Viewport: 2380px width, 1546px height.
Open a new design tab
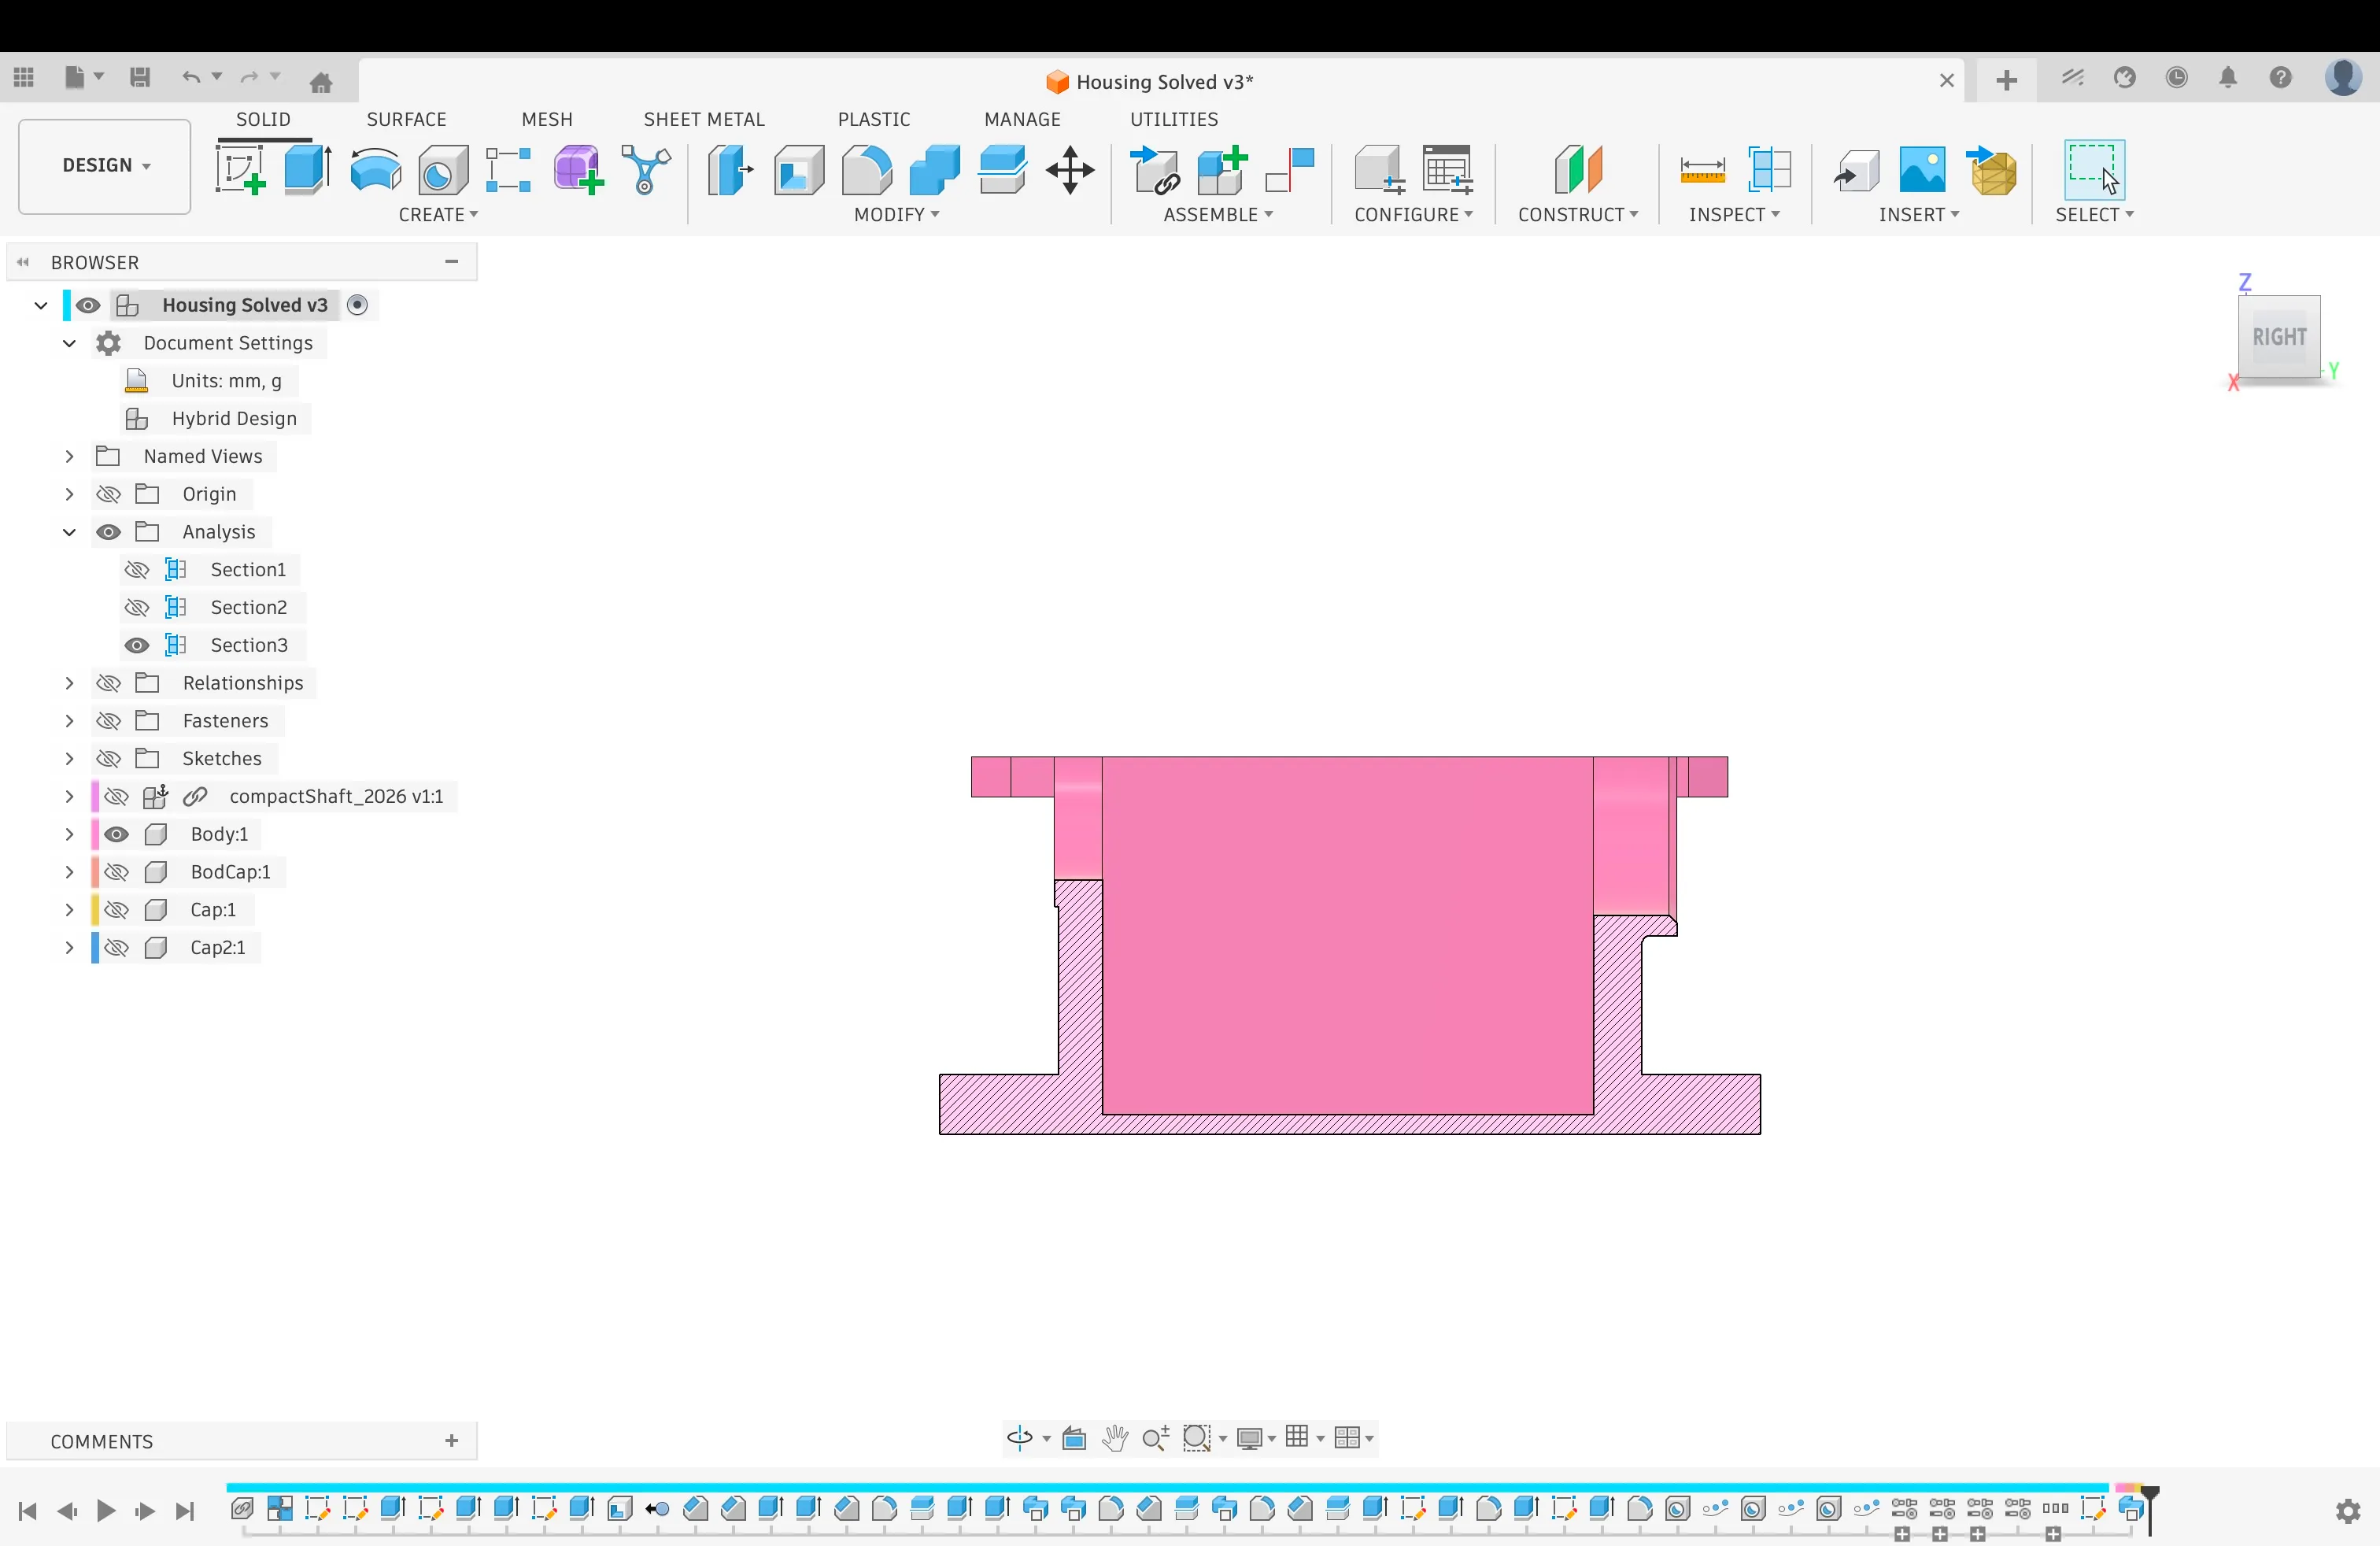pos(2006,81)
